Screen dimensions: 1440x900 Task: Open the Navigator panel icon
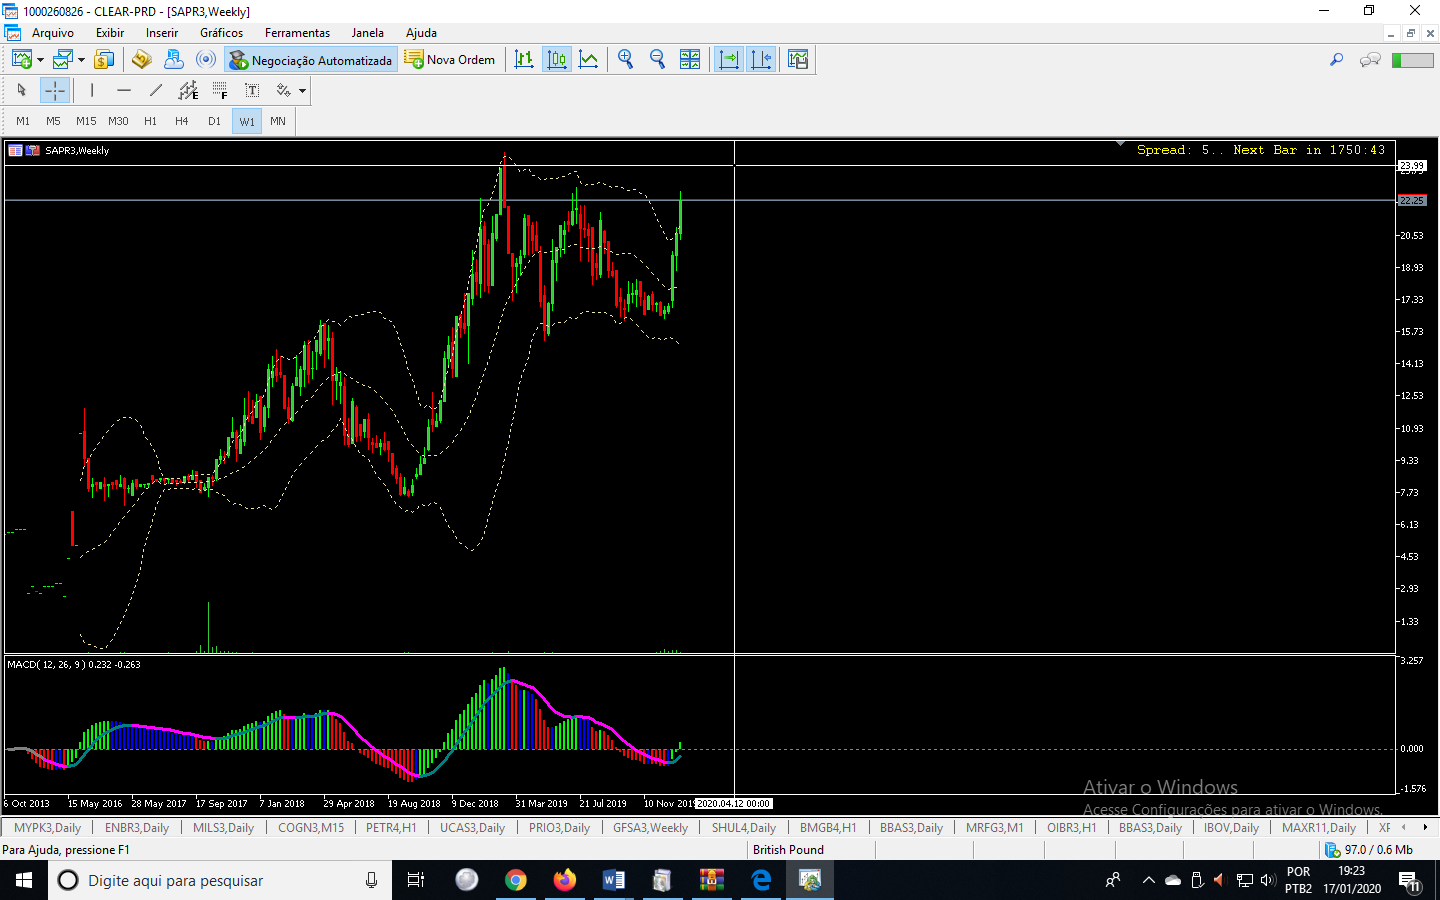(142, 60)
